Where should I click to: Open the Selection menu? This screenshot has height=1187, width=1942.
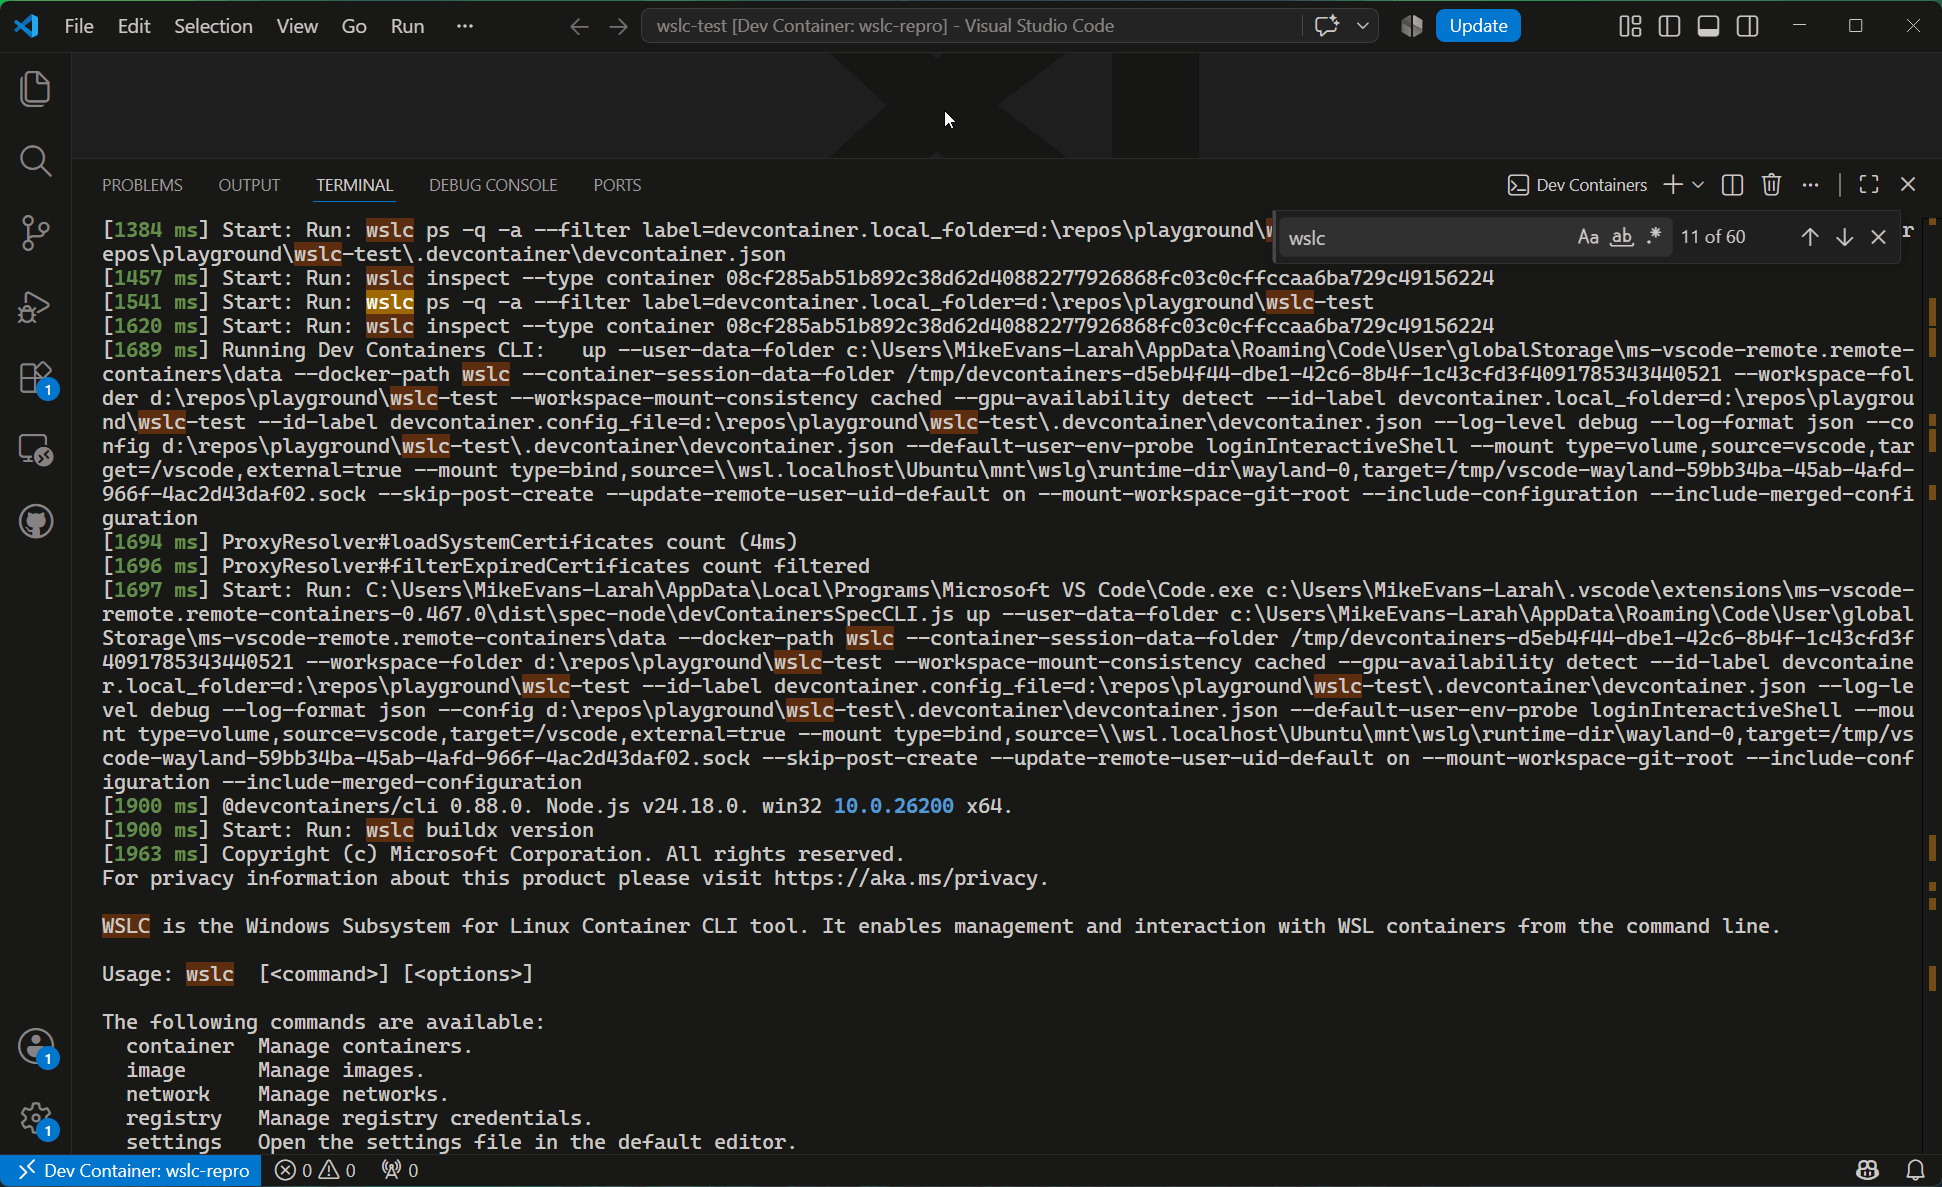[x=213, y=26]
